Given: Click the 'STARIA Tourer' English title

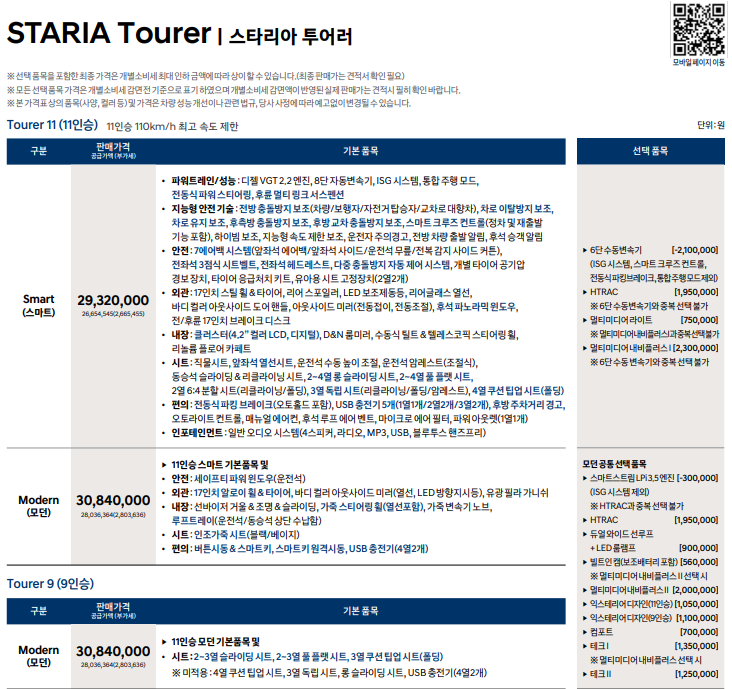Looking at the screenshot, I should pyautogui.click(x=109, y=33).
